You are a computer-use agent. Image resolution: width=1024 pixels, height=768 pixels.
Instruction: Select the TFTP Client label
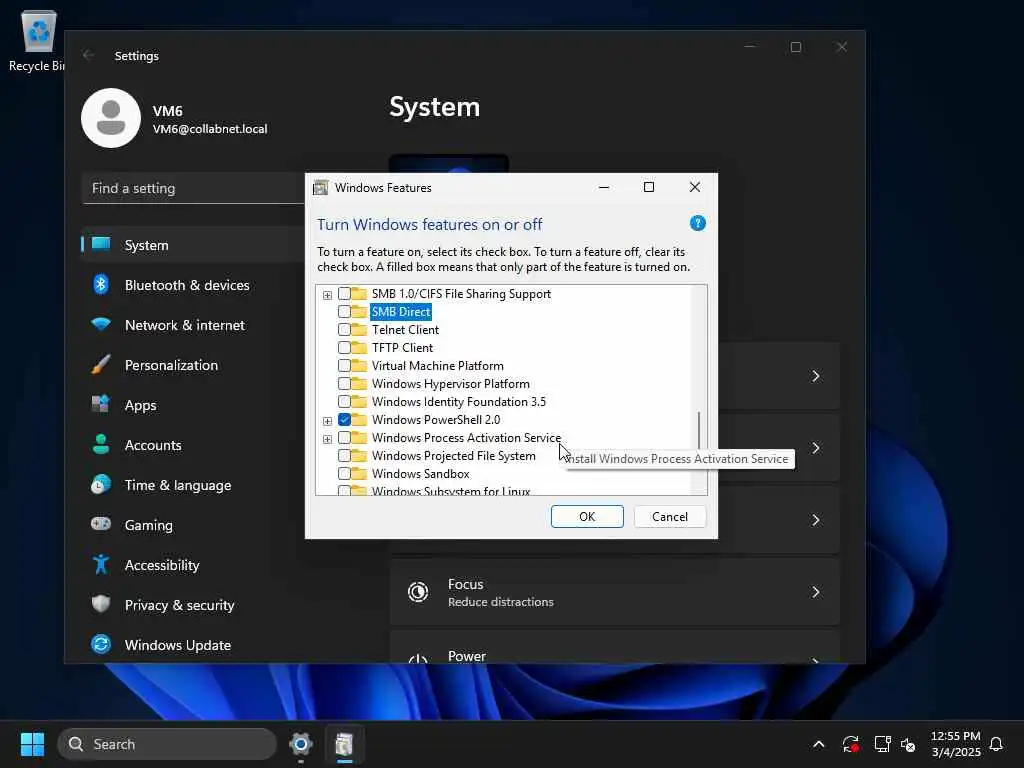click(402, 347)
